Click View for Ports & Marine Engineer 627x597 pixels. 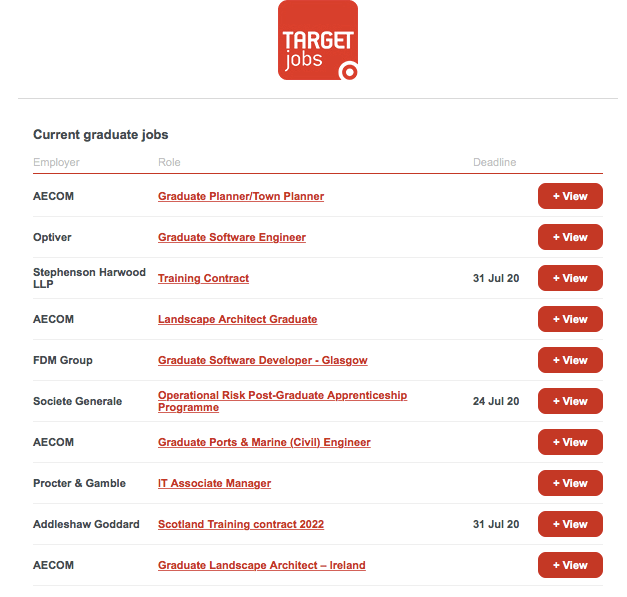(x=570, y=443)
